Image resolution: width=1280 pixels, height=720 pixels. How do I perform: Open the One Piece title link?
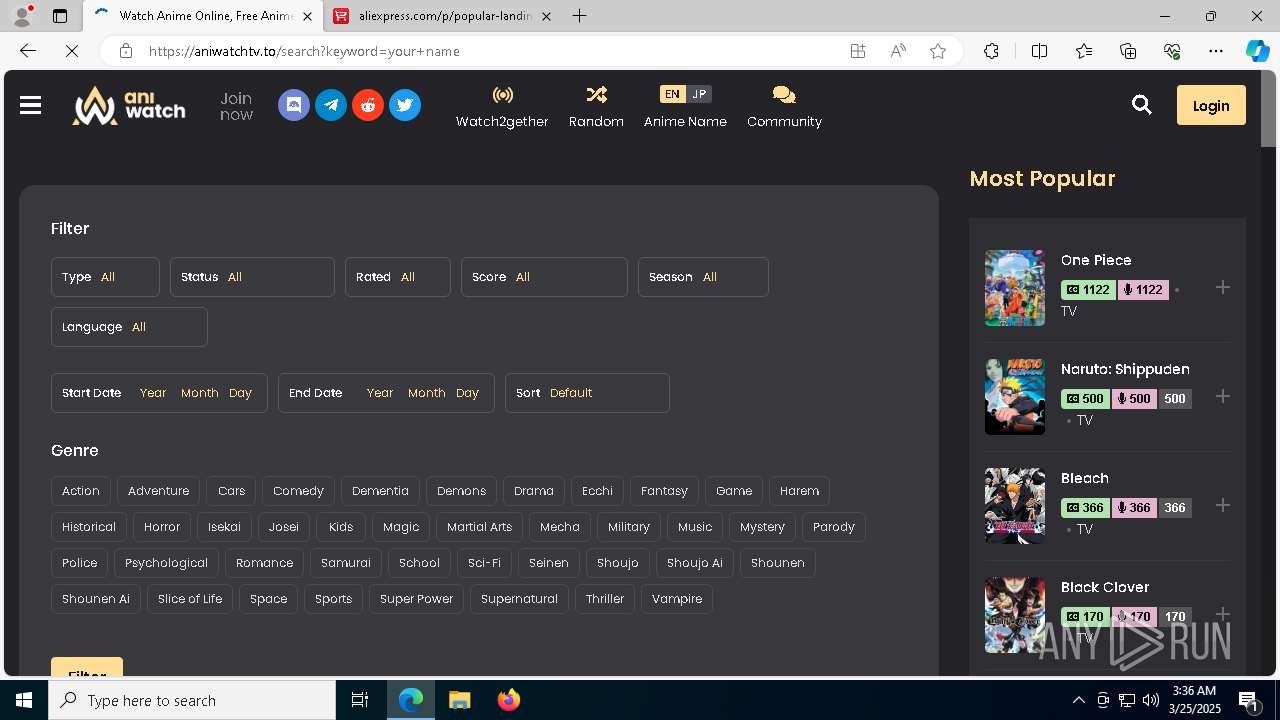click(1096, 260)
